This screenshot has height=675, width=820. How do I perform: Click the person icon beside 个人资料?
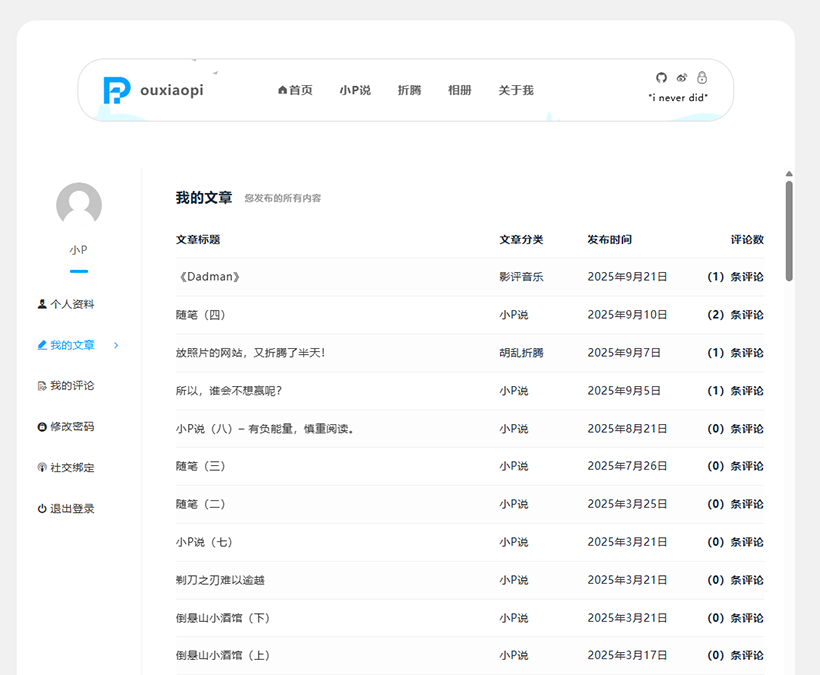click(x=42, y=304)
